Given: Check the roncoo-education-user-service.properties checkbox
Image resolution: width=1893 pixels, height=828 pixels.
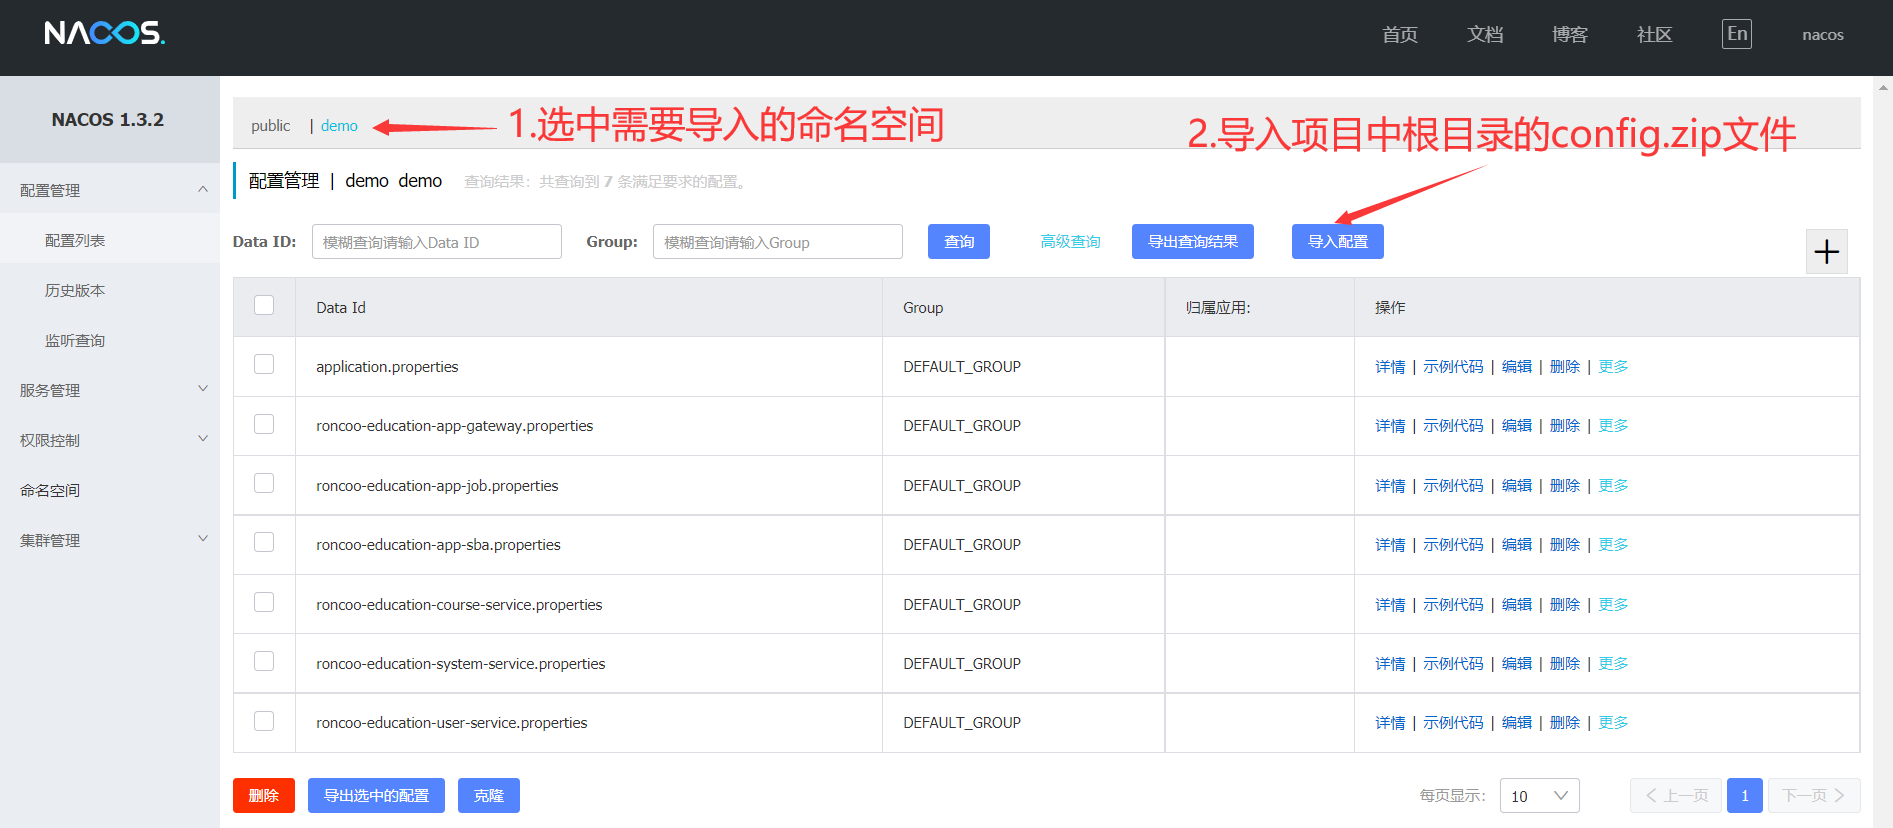Looking at the screenshot, I should [264, 721].
